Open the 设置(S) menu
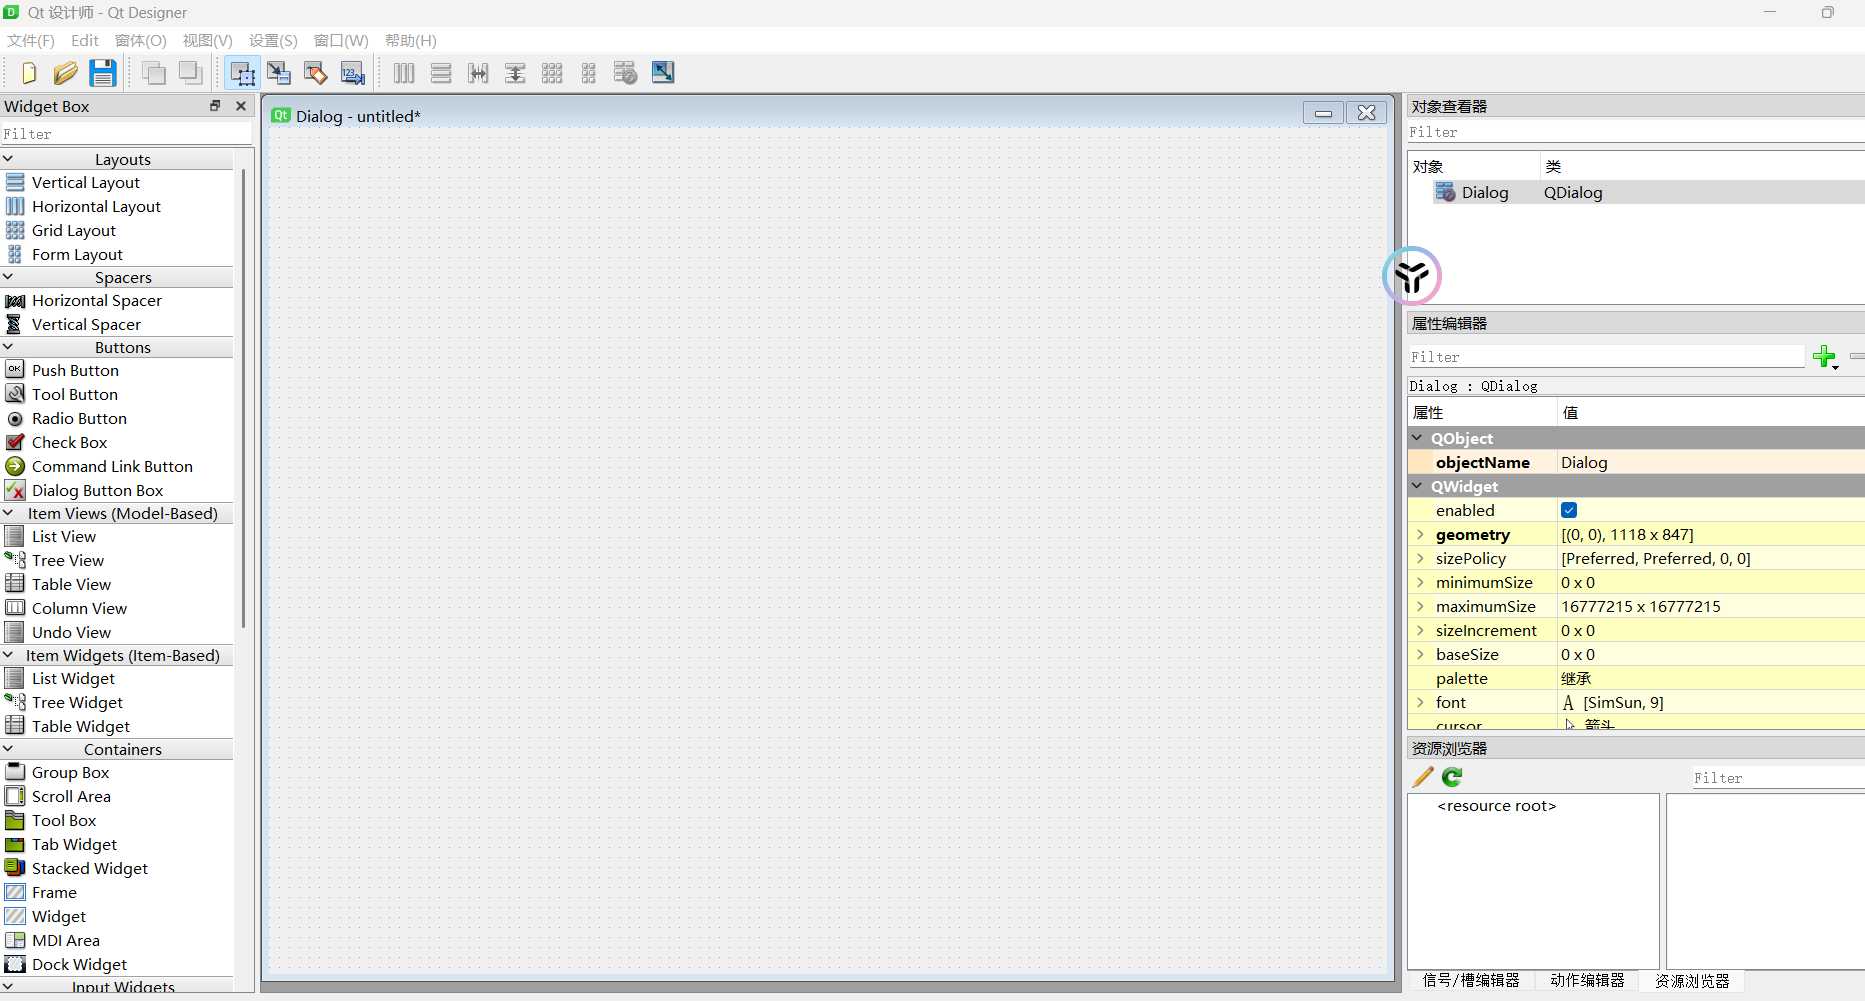The height and width of the screenshot is (1001, 1865). pyautogui.click(x=273, y=41)
